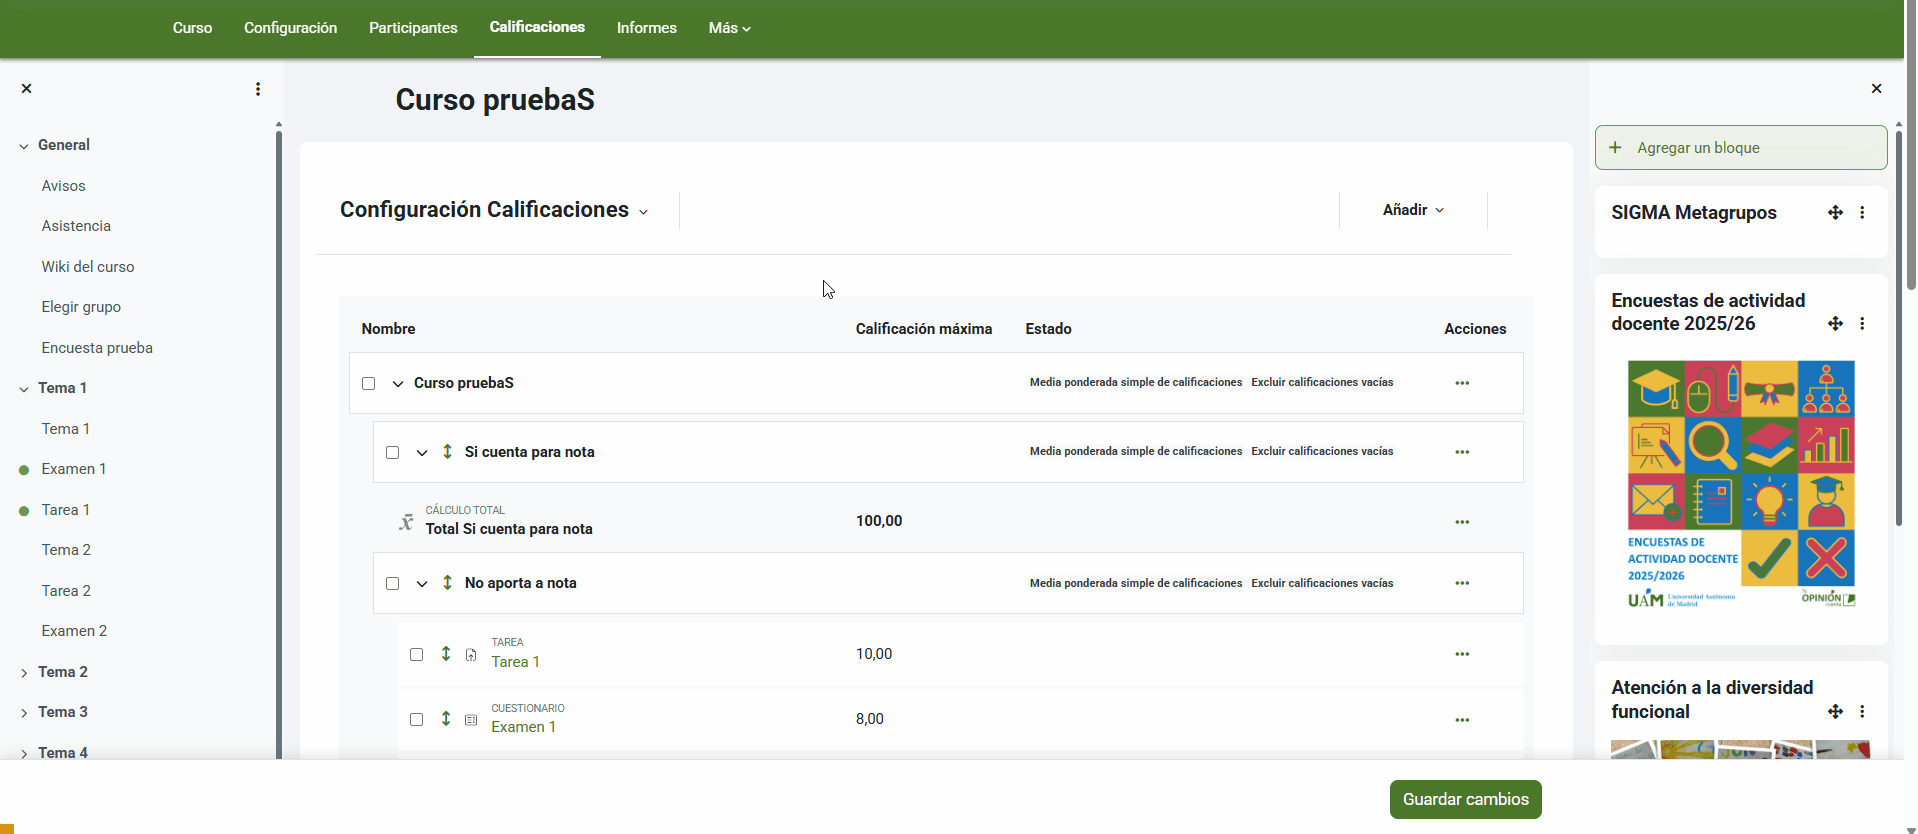Move the Atención a la diversidad block
Viewport: 1918px width, 834px height.
1835,712
